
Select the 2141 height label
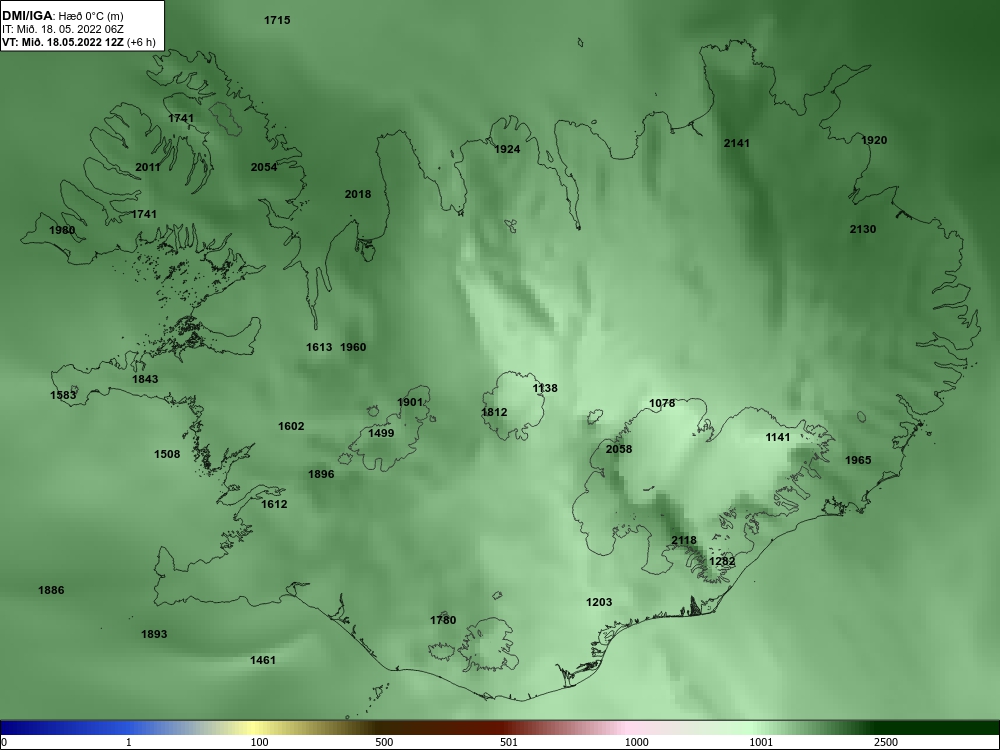pos(737,143)
